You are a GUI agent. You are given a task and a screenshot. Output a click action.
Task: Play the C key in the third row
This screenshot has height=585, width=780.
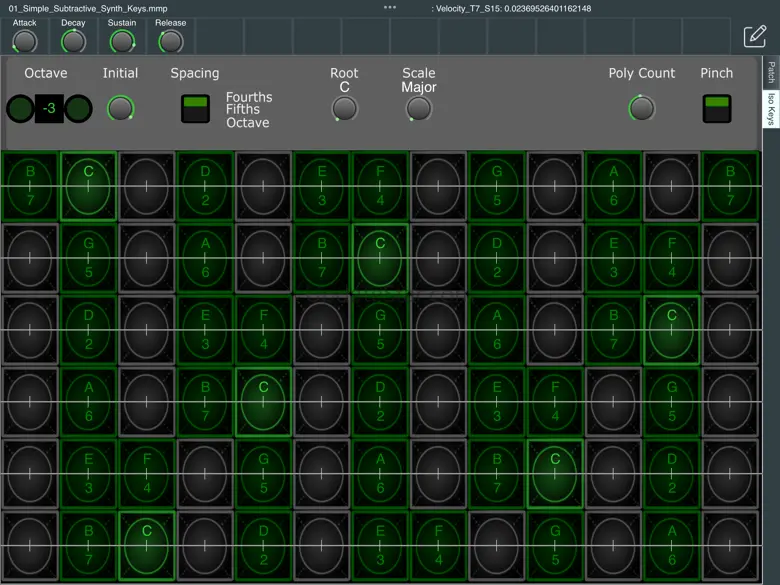(672, 330)
